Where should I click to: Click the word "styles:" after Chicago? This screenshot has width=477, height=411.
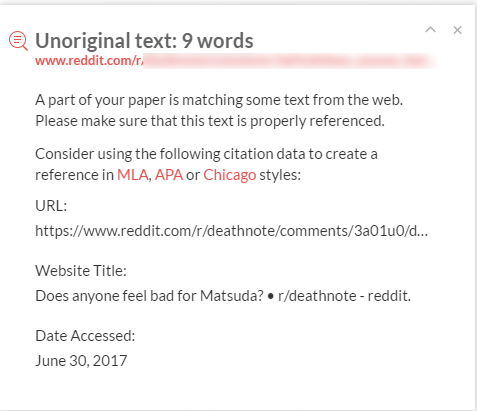[280, 175]
